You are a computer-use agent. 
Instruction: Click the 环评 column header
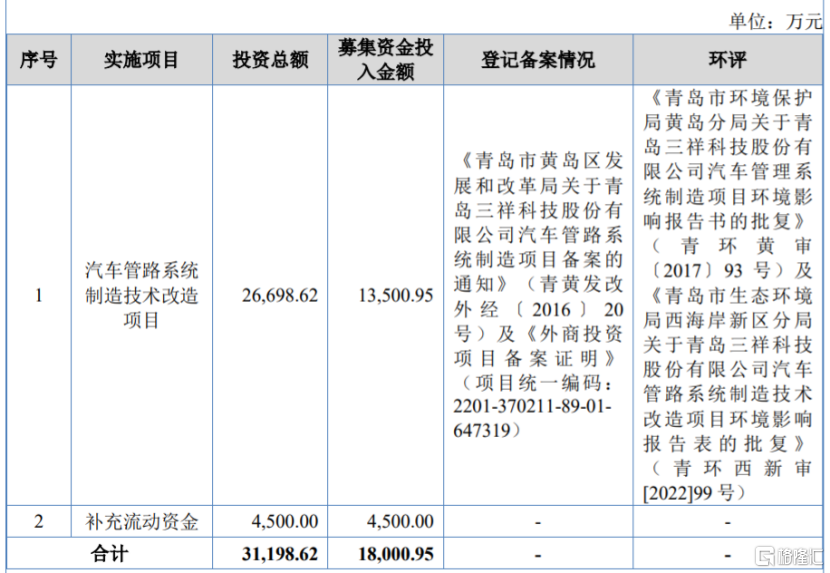728,59
